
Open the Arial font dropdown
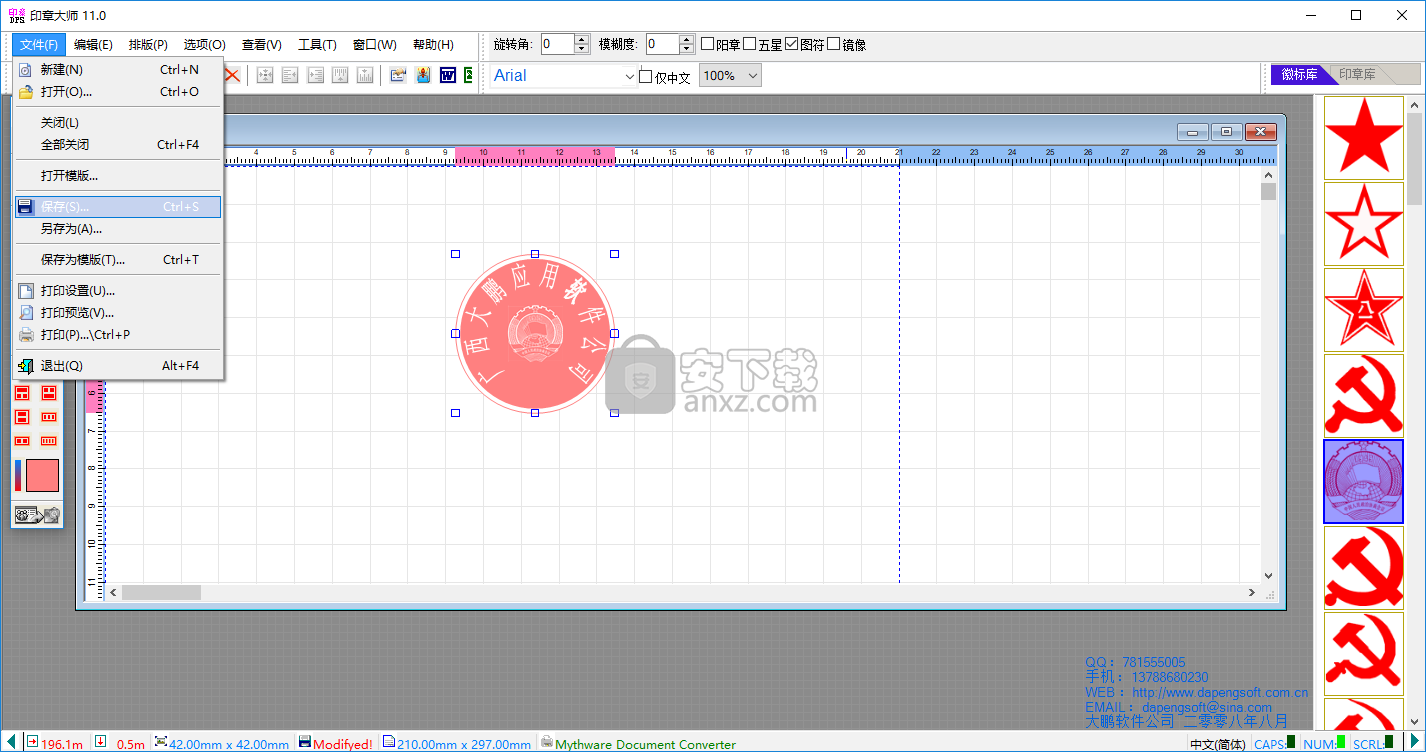pyautogui.click(x=630, y=76)
